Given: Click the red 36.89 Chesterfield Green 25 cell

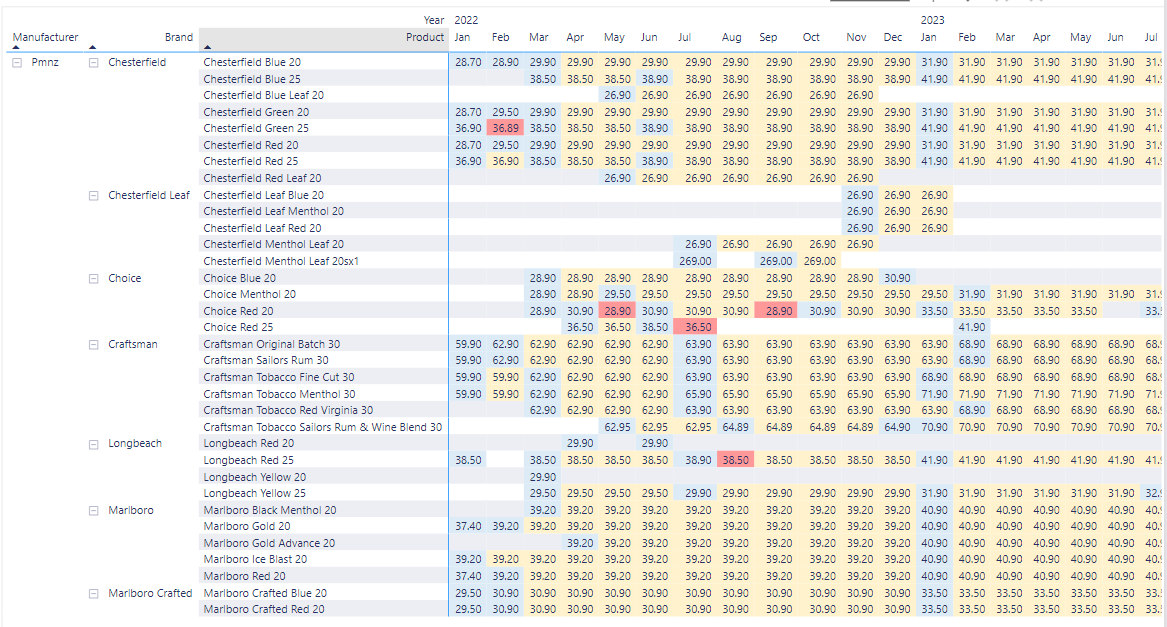Looking at the screenshot, I should pos(505,128).
